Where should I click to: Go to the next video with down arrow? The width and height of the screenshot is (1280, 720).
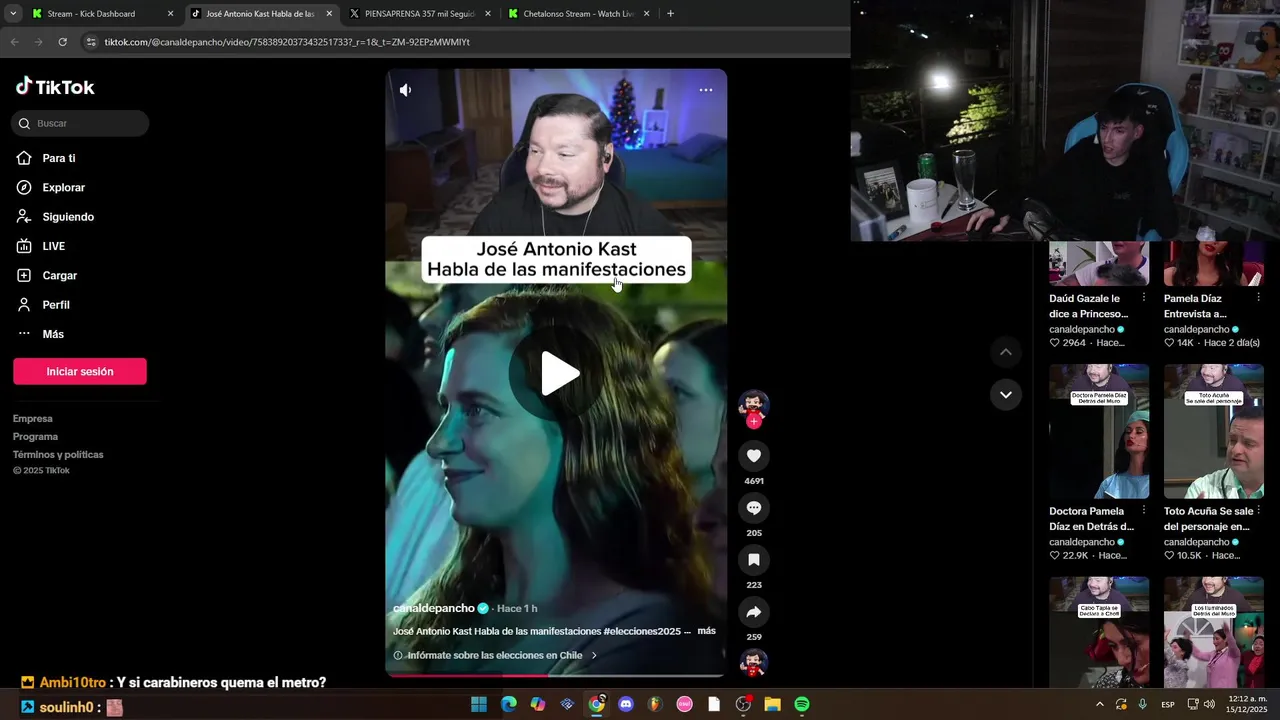pos(1006,395)
